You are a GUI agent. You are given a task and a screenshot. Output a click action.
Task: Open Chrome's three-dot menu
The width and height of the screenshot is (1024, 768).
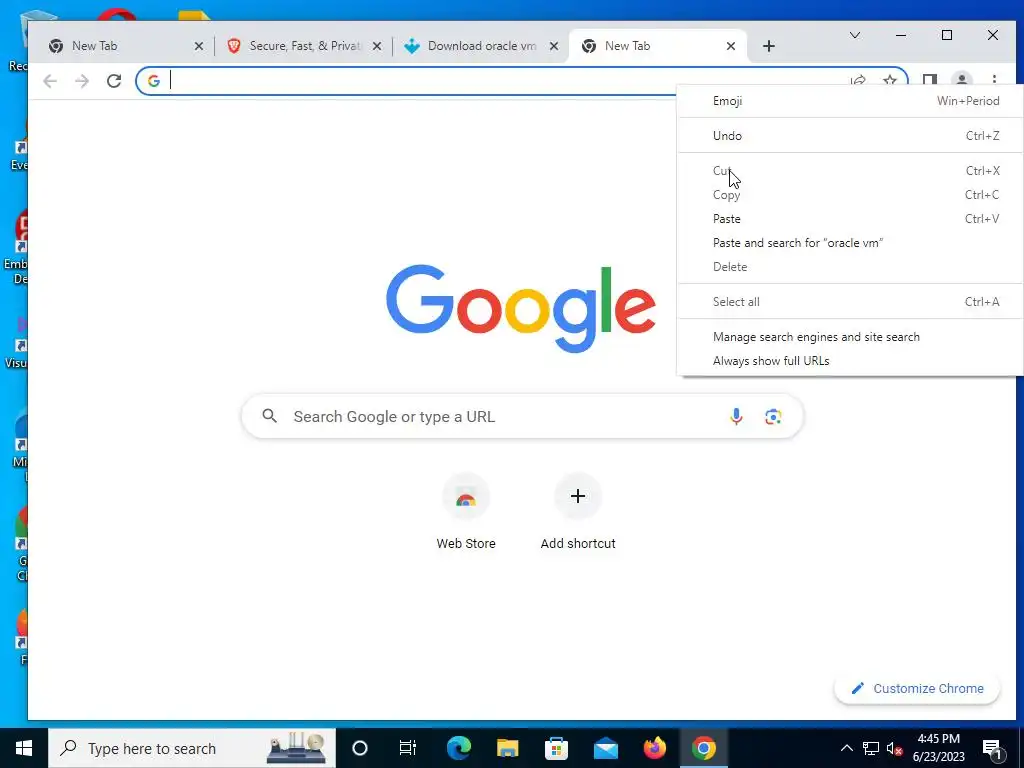coord(994,80)
